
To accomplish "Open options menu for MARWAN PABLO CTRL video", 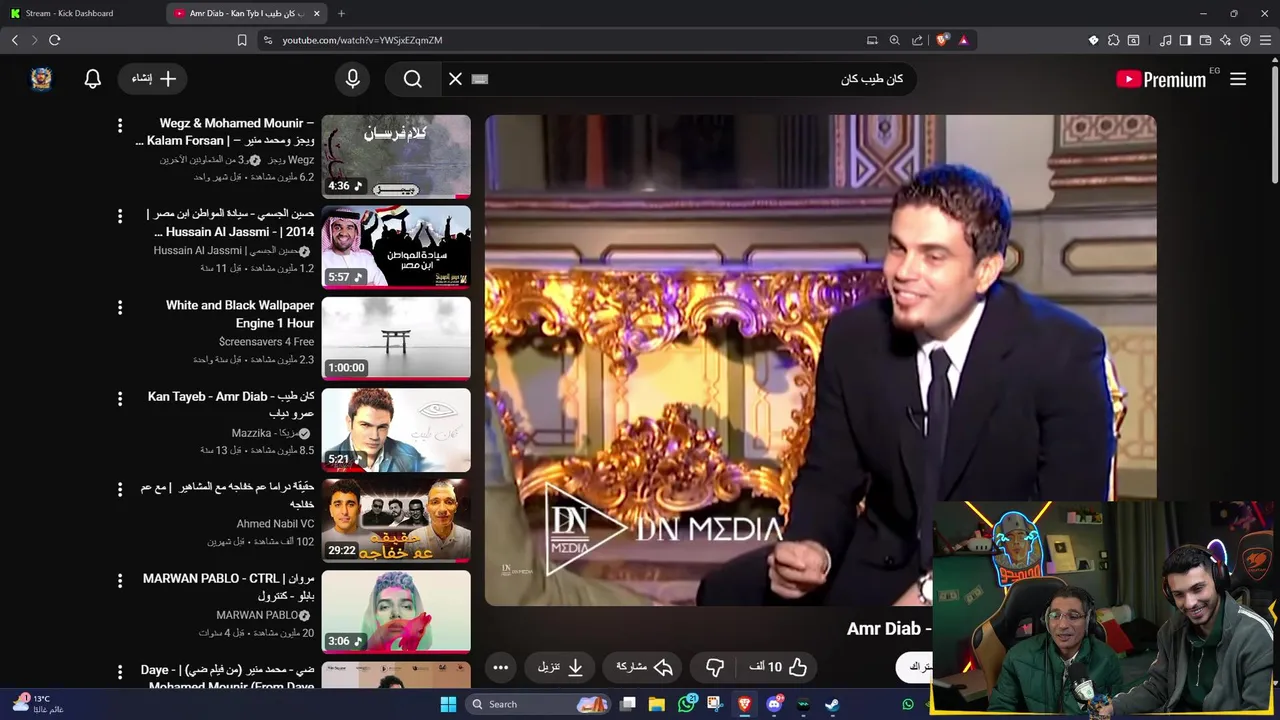I will point(120,581).
